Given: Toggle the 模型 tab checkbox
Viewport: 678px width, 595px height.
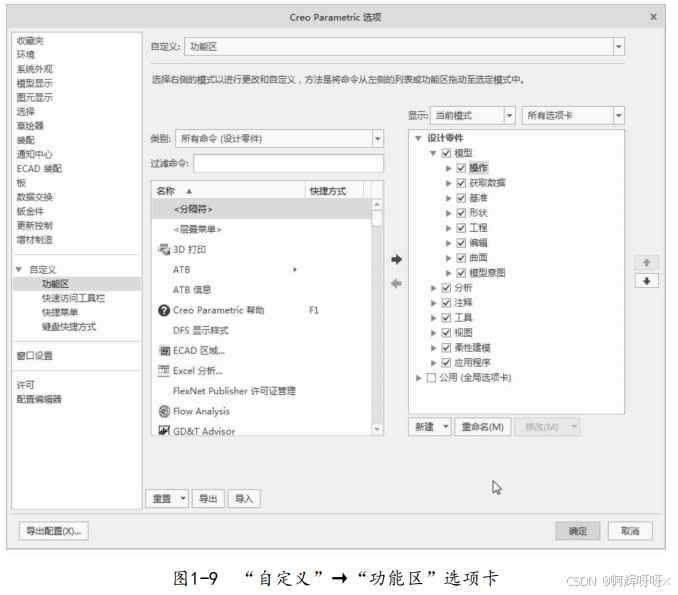Looking at the screenshot, I should point(446,153).
